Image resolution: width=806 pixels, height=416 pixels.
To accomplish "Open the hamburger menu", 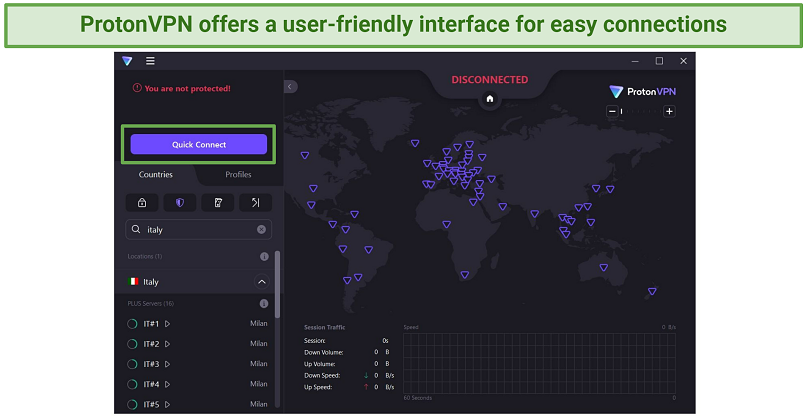I will (x=150, y=61).
